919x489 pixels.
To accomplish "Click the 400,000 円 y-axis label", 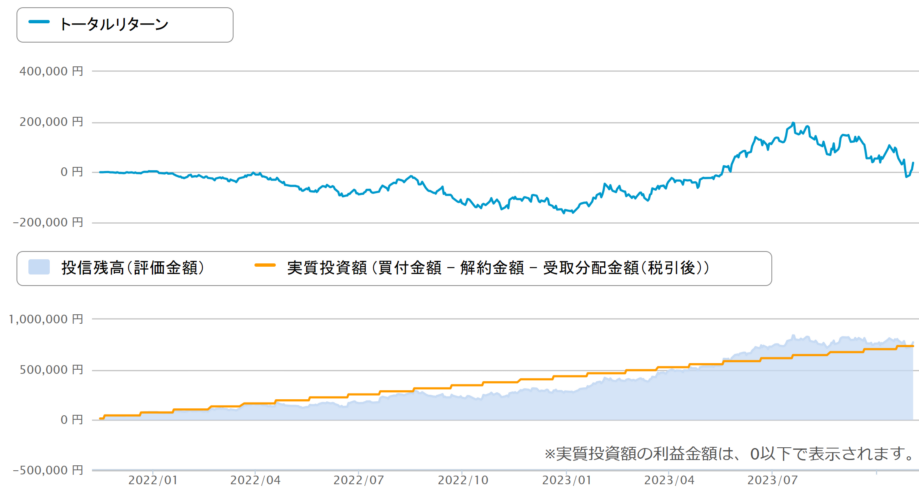I will pyautogui.click(x=50, y=72).
